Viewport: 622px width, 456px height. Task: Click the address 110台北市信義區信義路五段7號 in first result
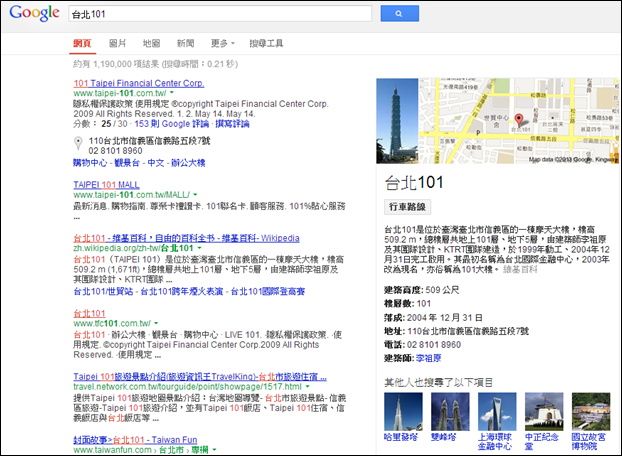(x=149, y=141)
